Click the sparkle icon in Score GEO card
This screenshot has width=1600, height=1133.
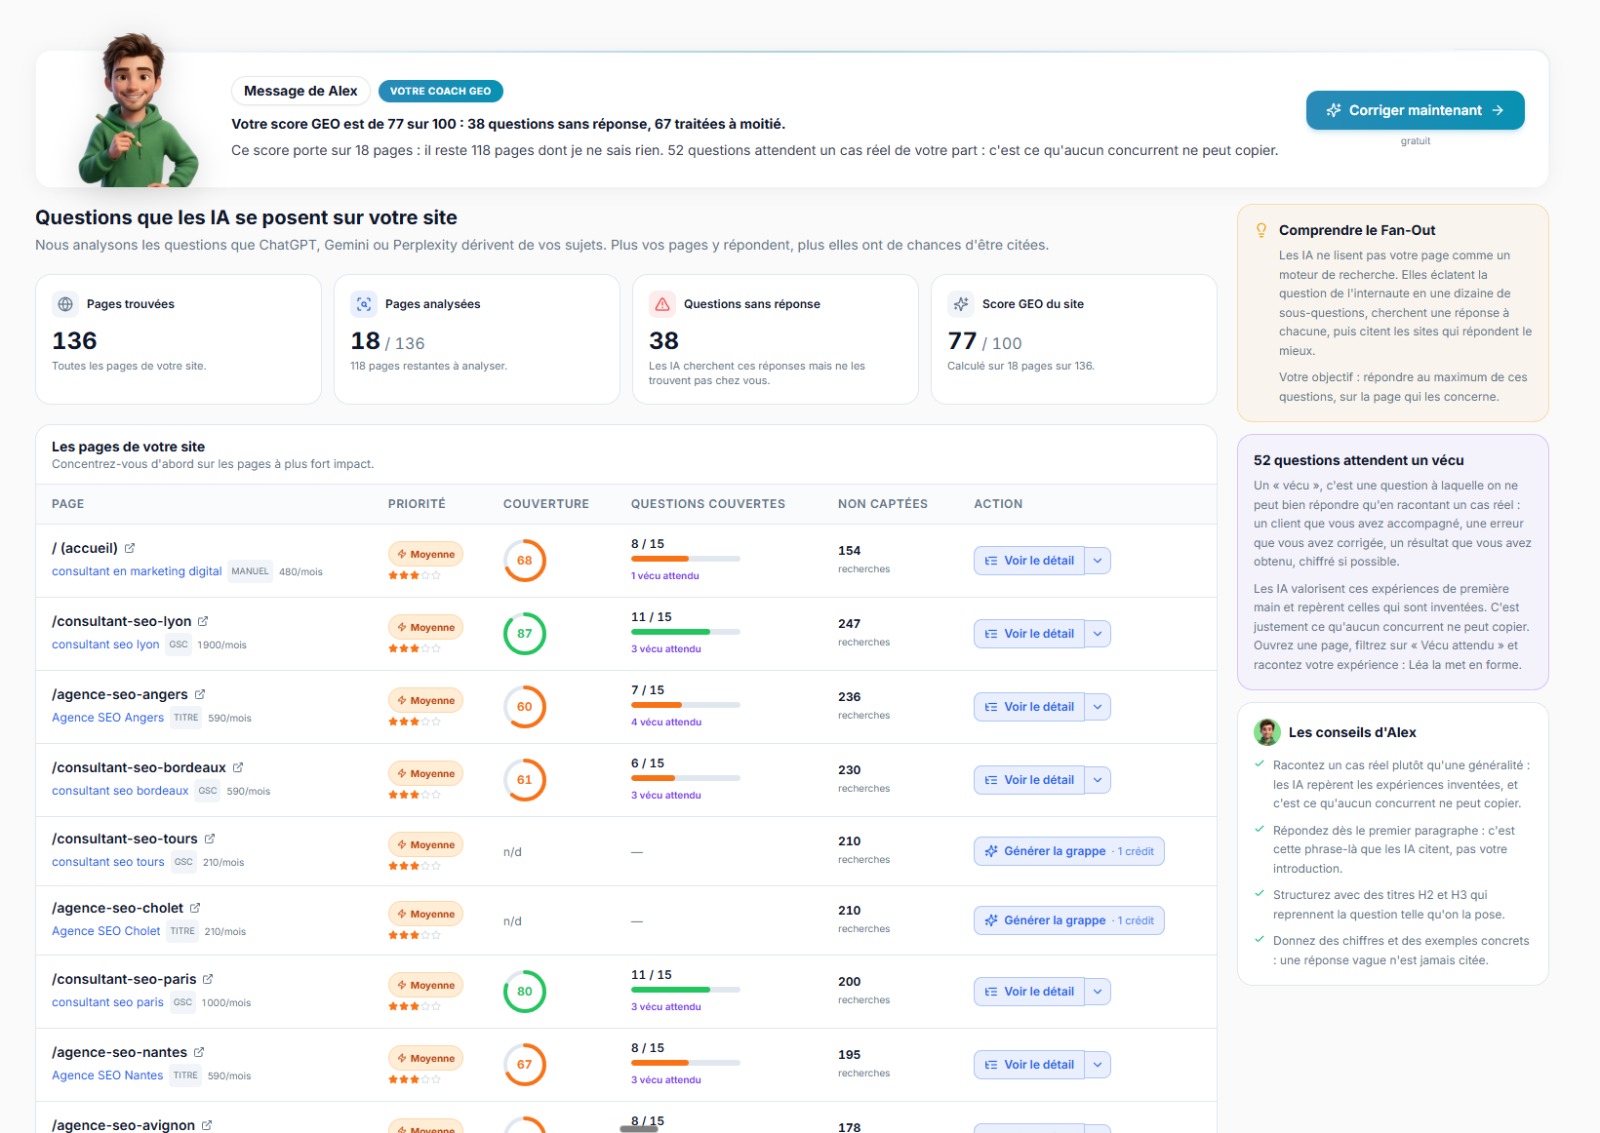point(961,304)
